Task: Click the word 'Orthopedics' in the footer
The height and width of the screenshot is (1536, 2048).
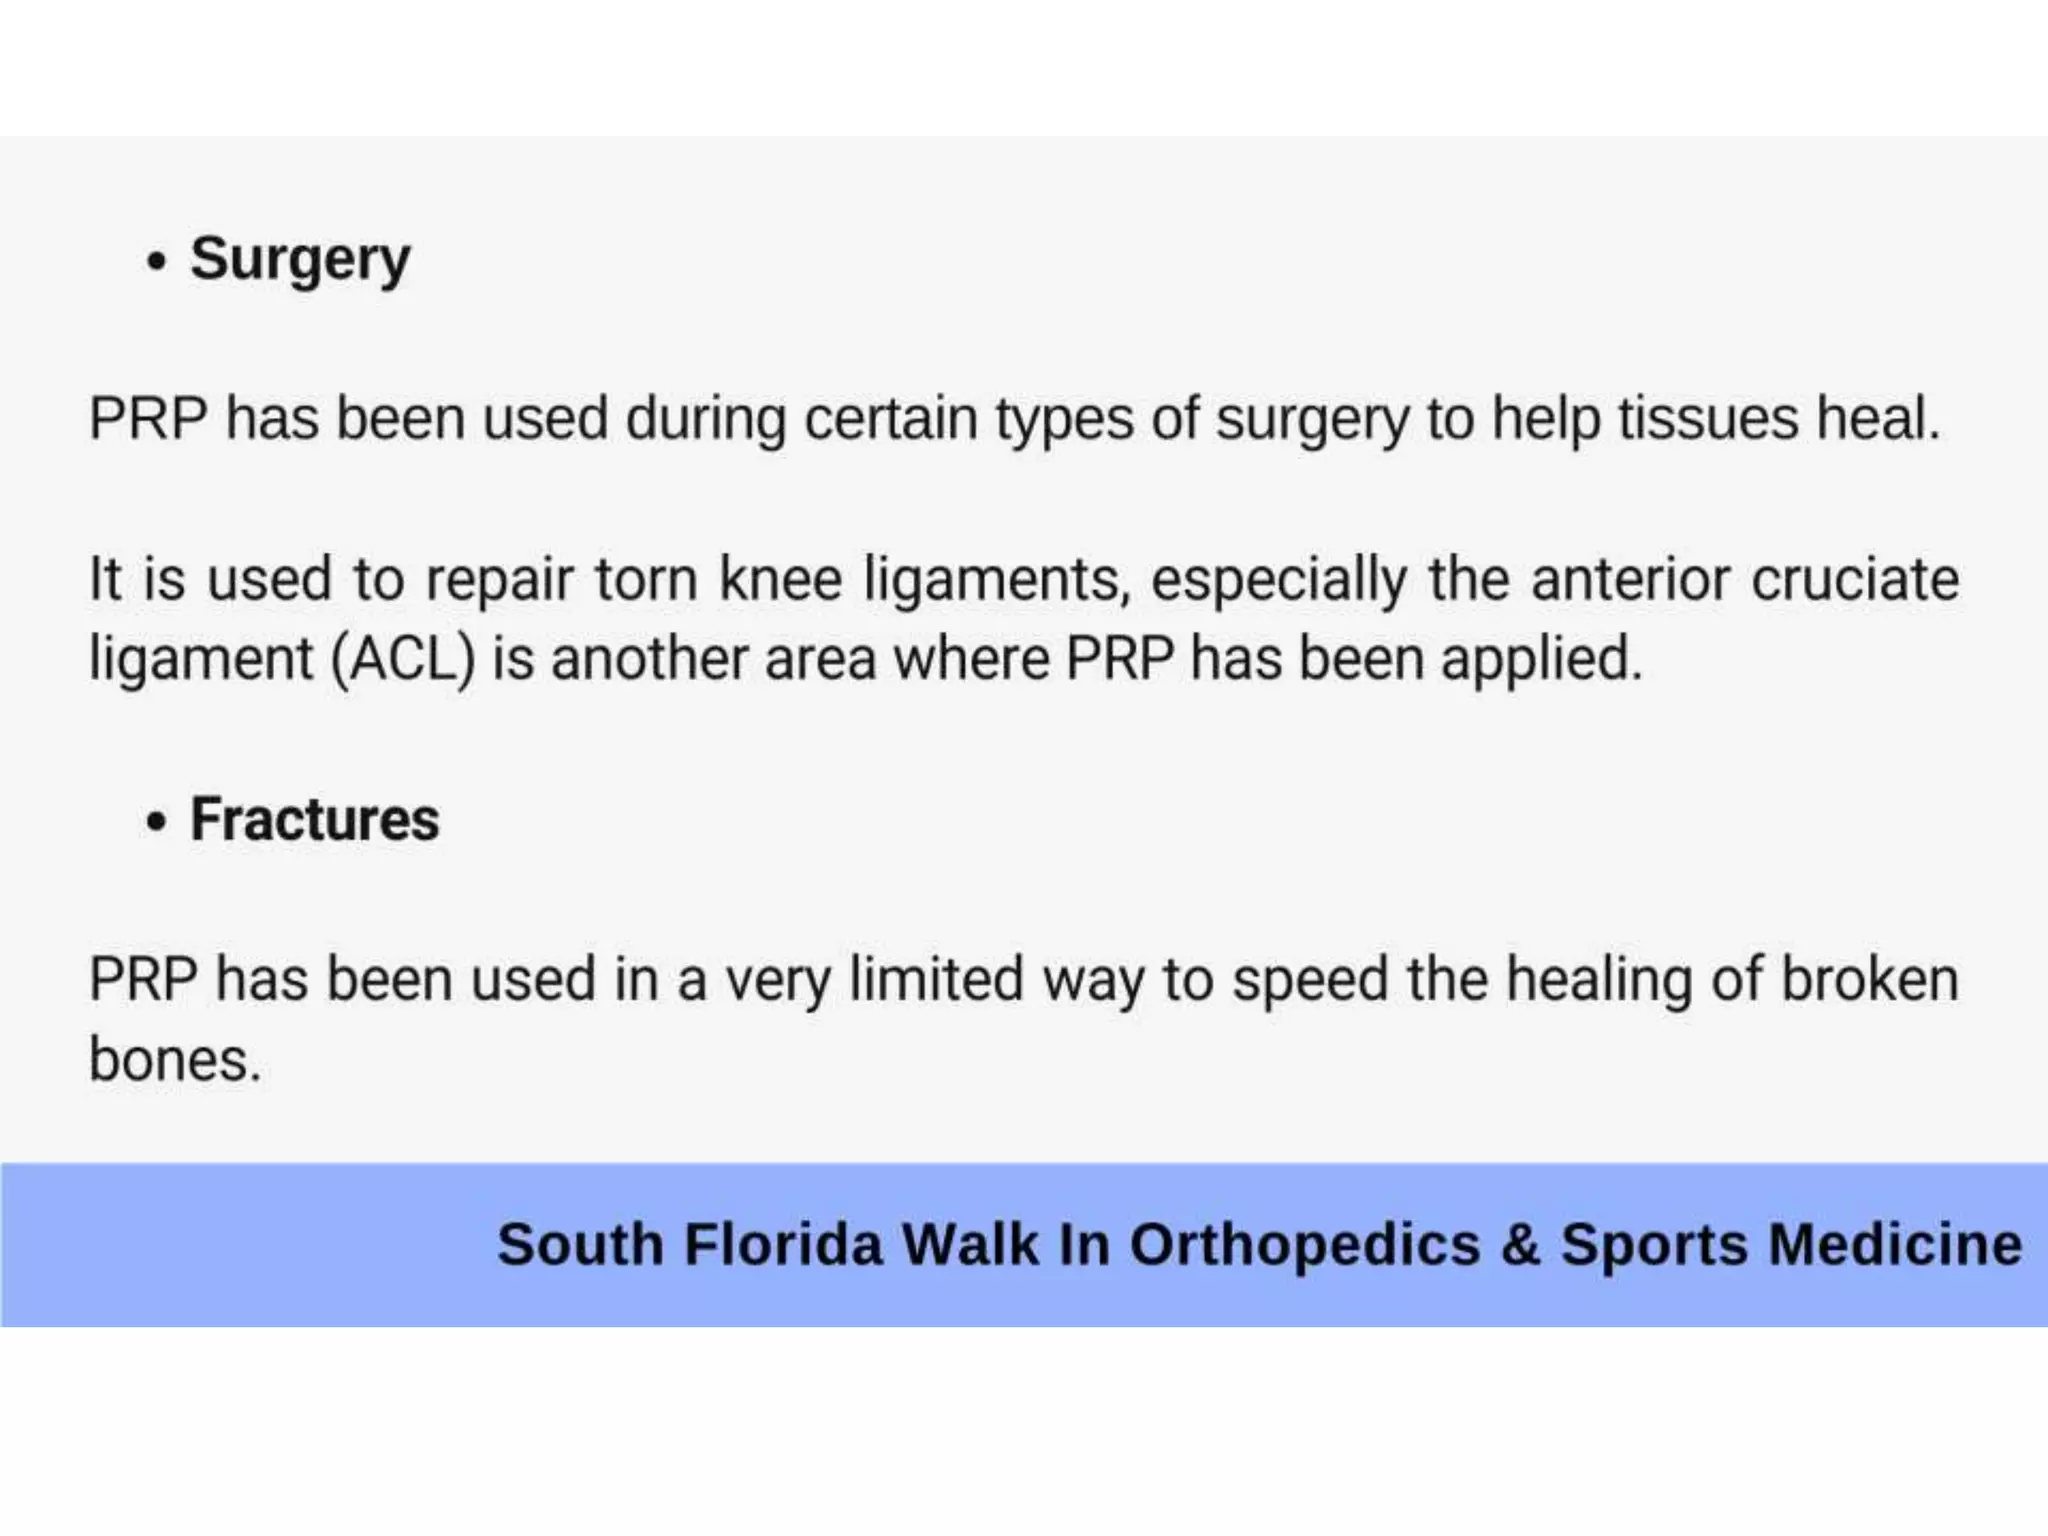Action: click(1305, 1245)
